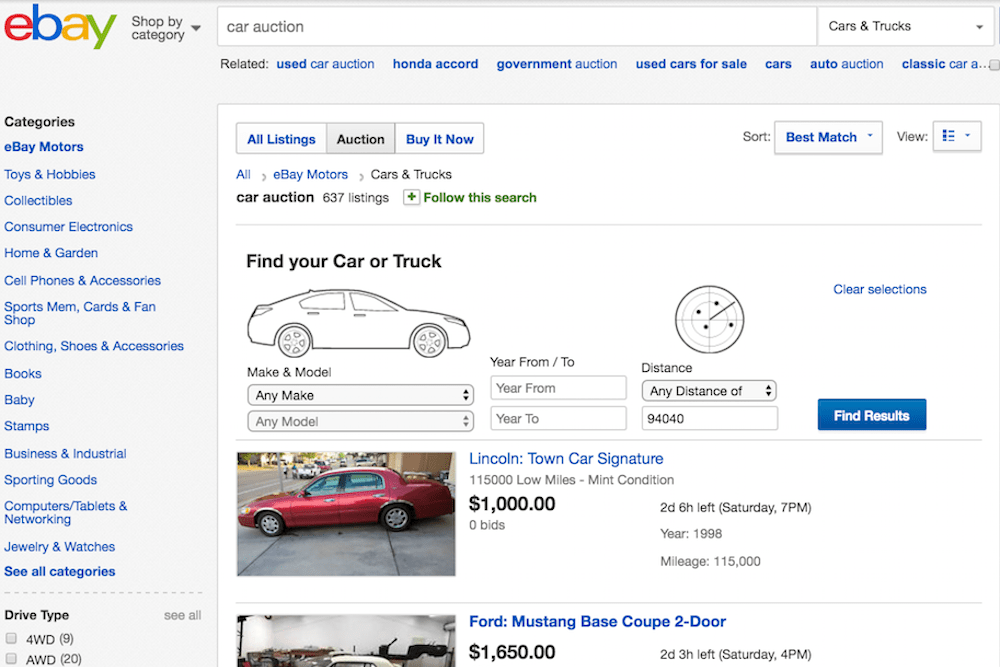Click the Ford Mustang listing thumbnail
The width and height of the screenshot is (1000, 667).
coord(346,641)
